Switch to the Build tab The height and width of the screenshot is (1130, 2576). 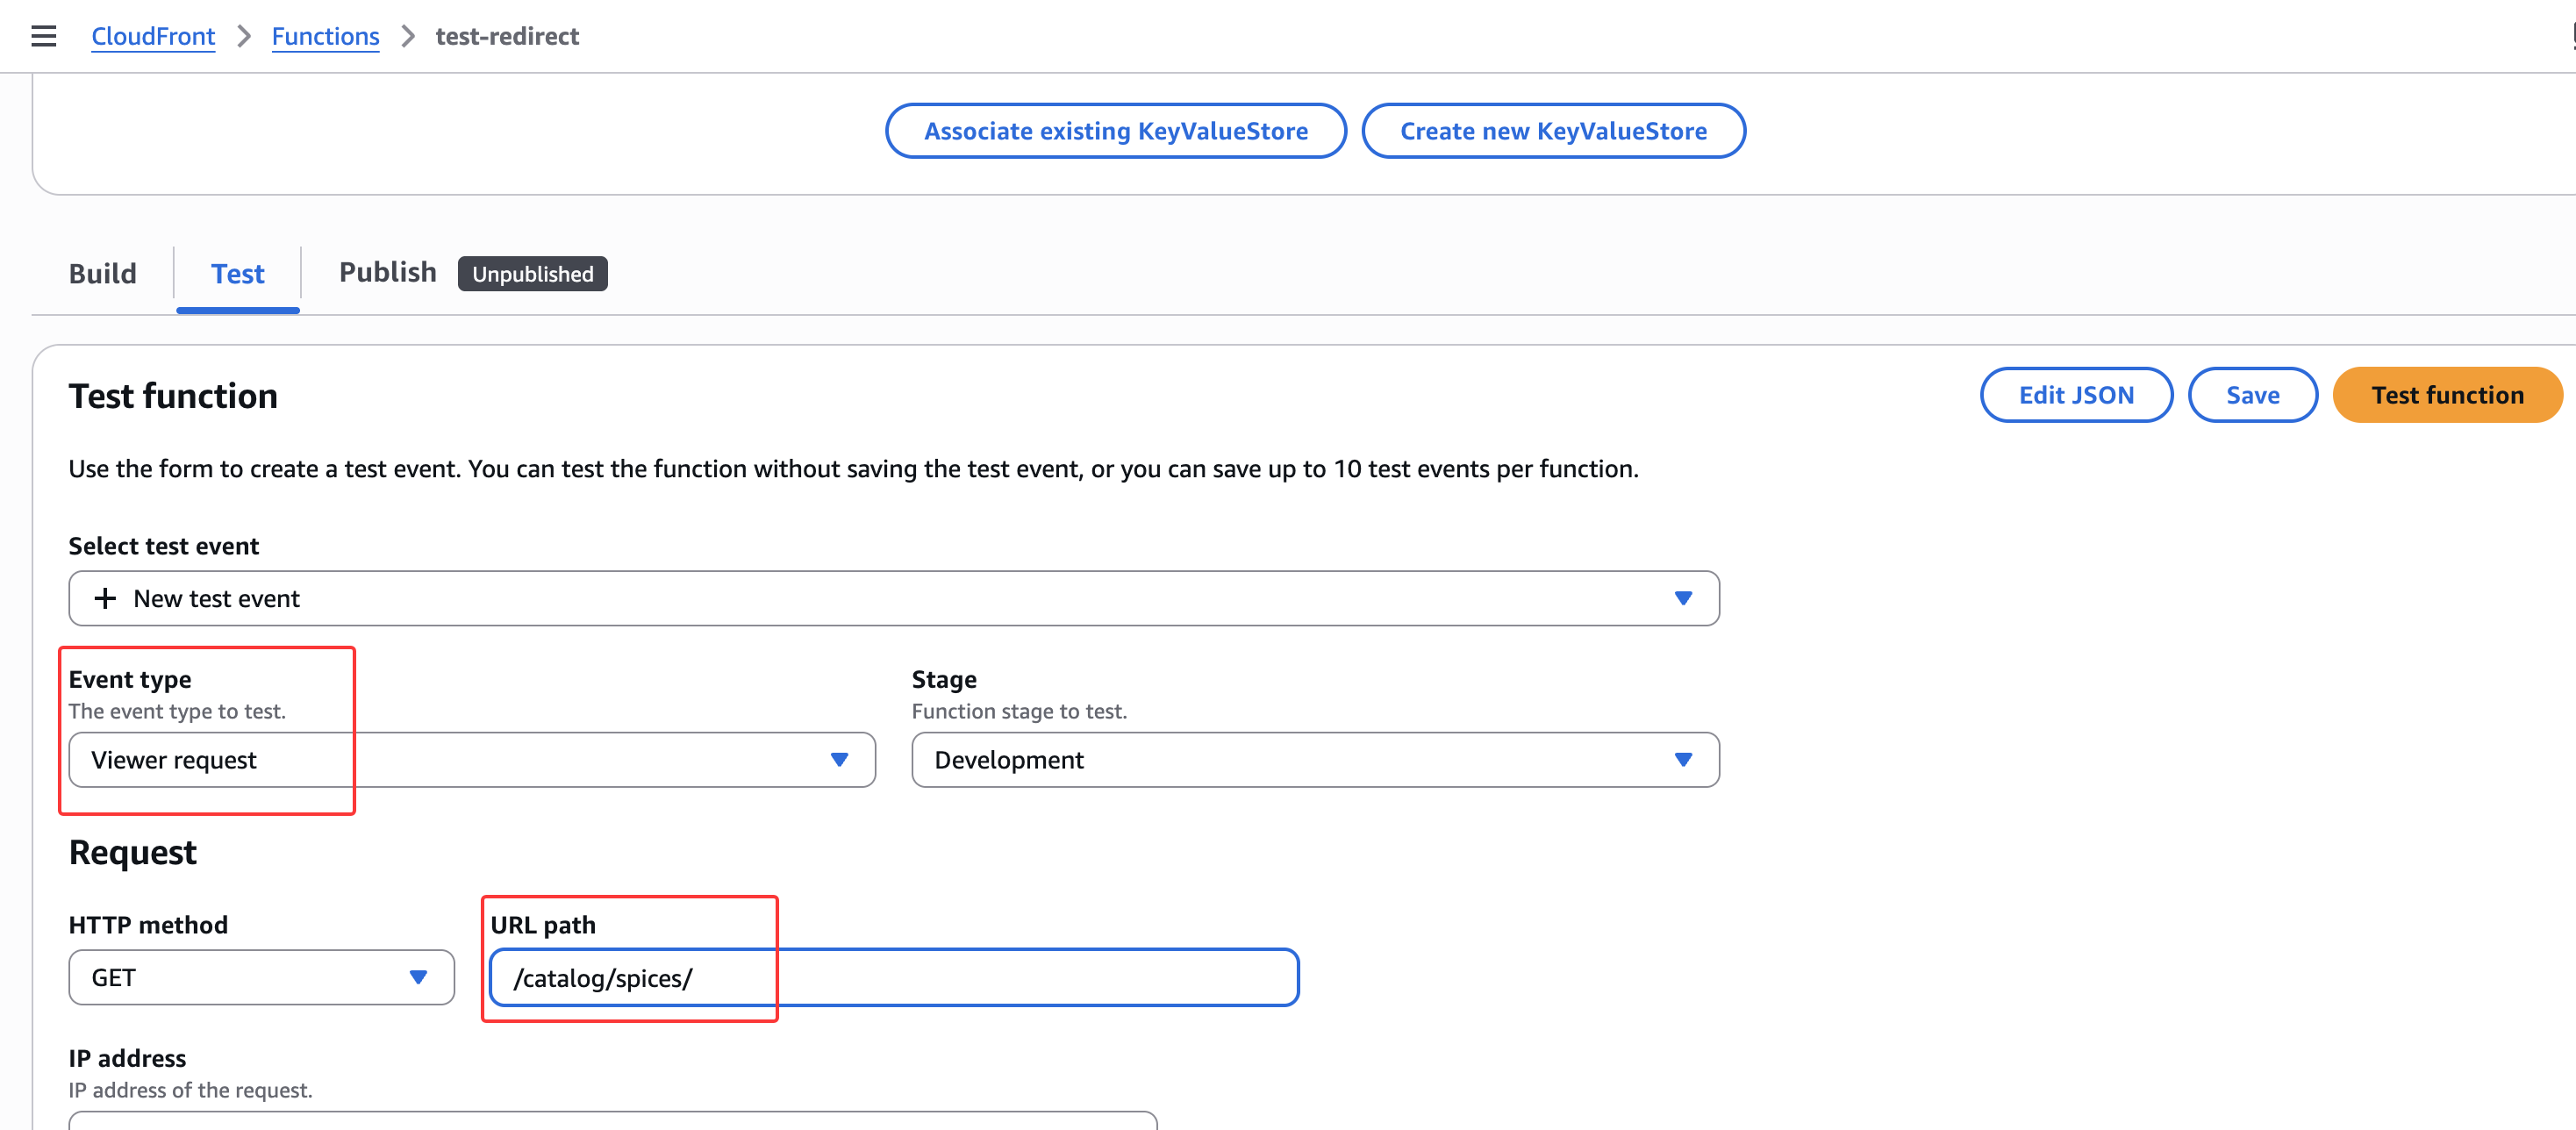(x=102, y=273)
